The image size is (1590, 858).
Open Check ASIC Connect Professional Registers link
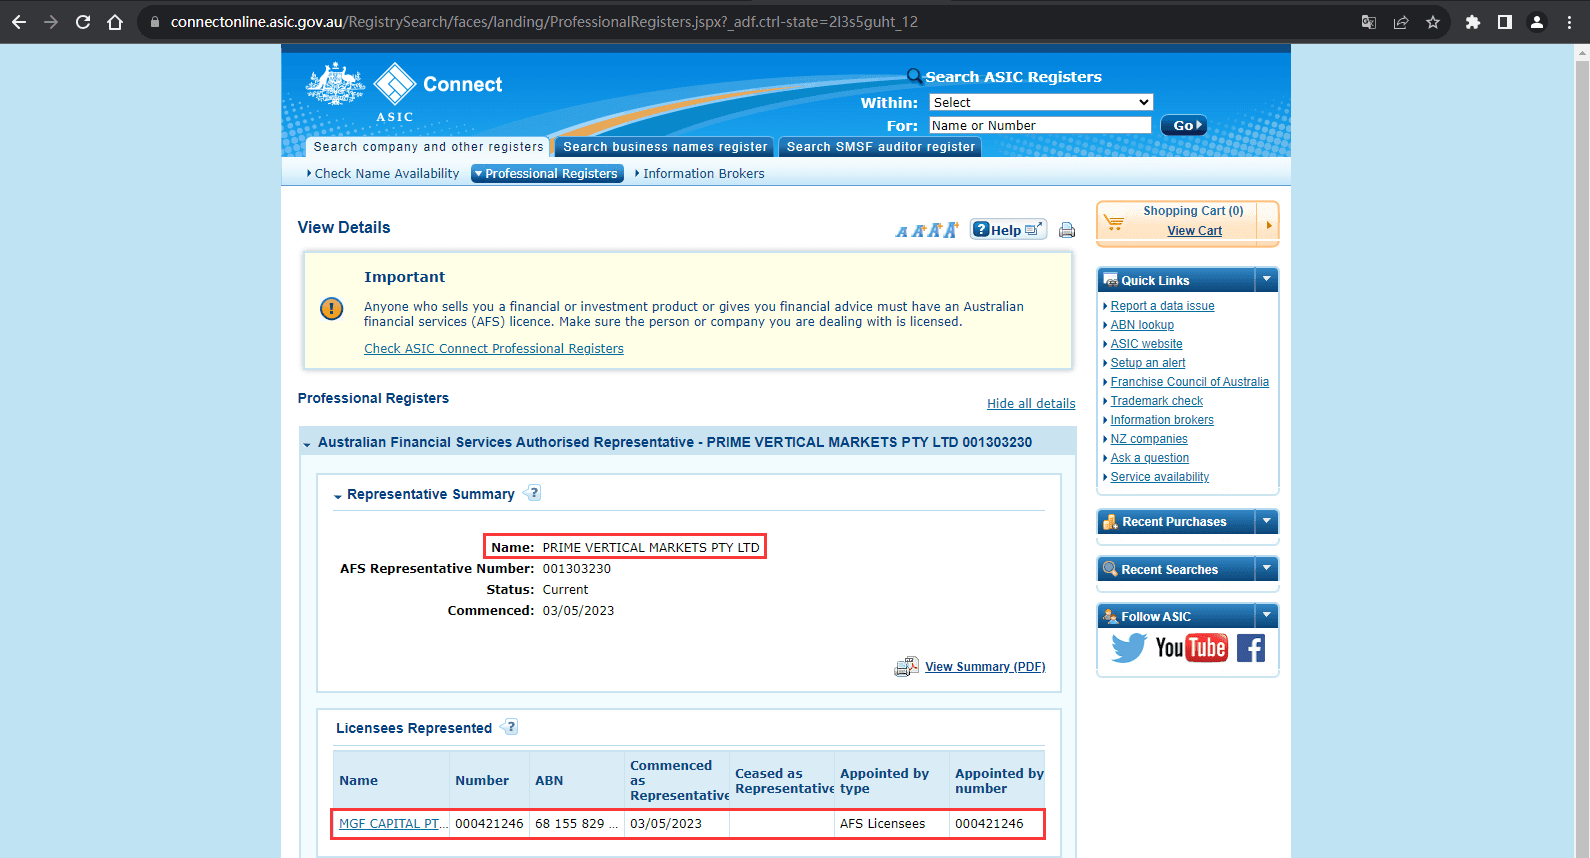[x=494, y=348]
